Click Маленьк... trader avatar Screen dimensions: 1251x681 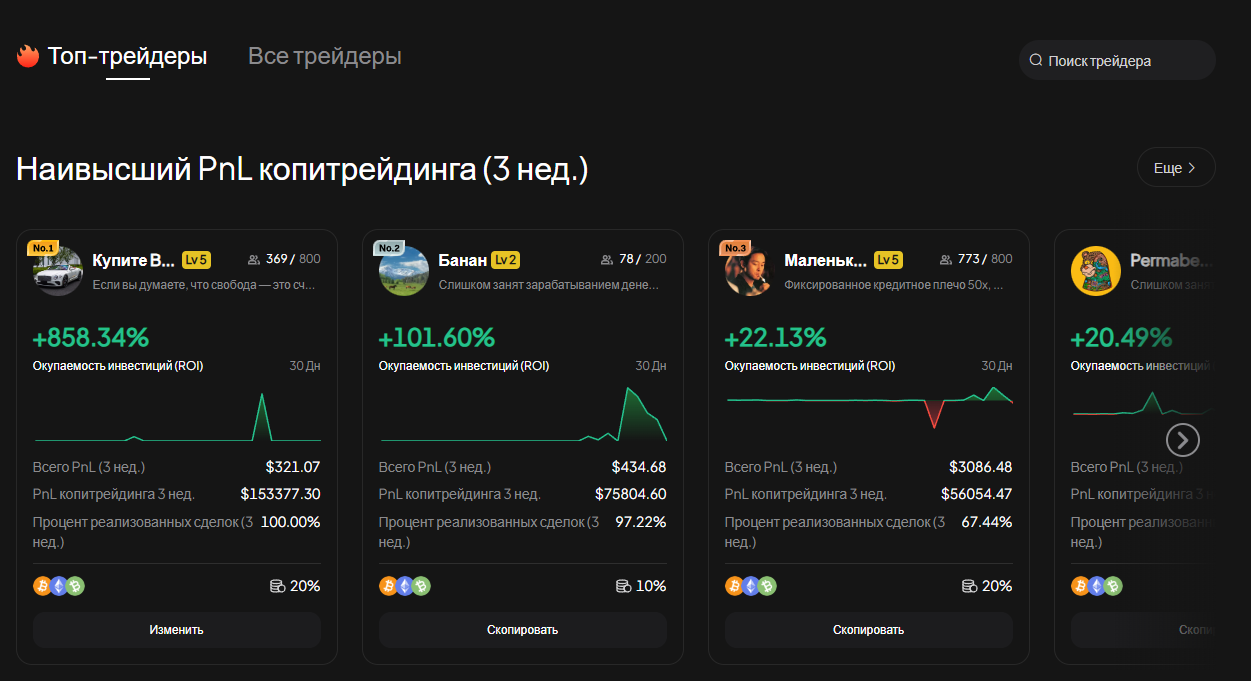(x=749, y=270)
